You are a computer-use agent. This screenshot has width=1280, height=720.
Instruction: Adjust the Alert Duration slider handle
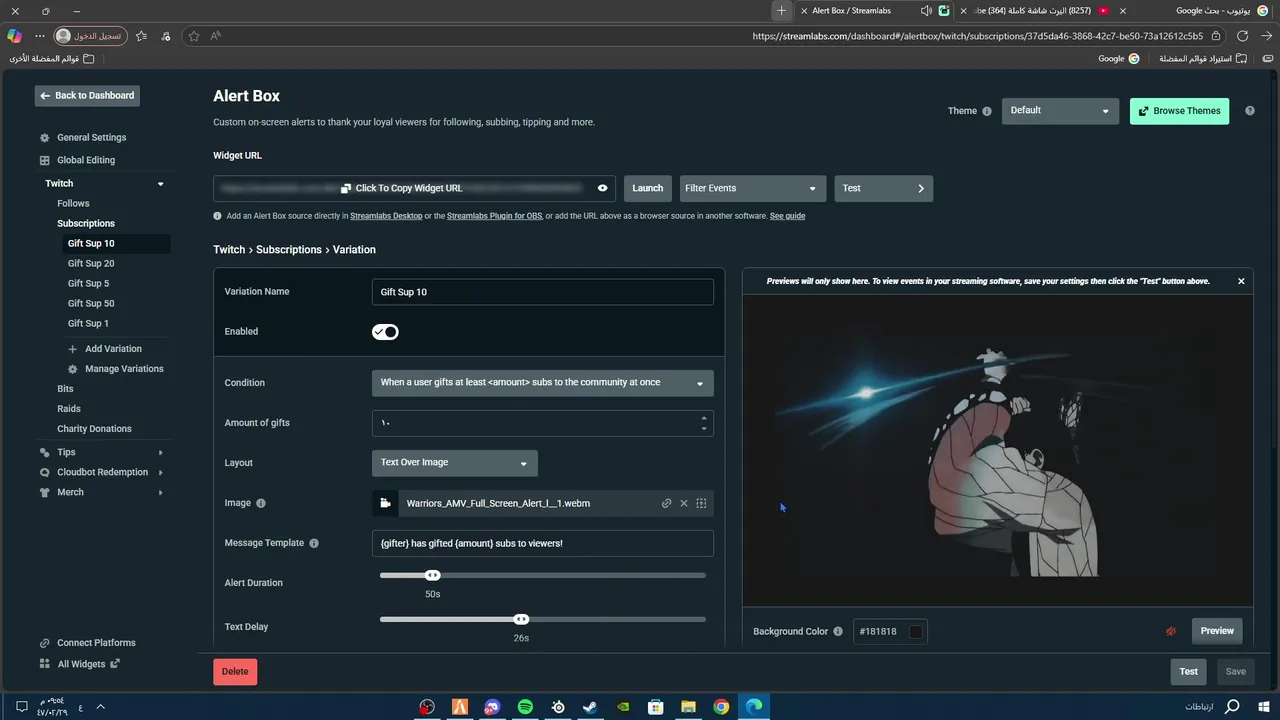point(432,575)
